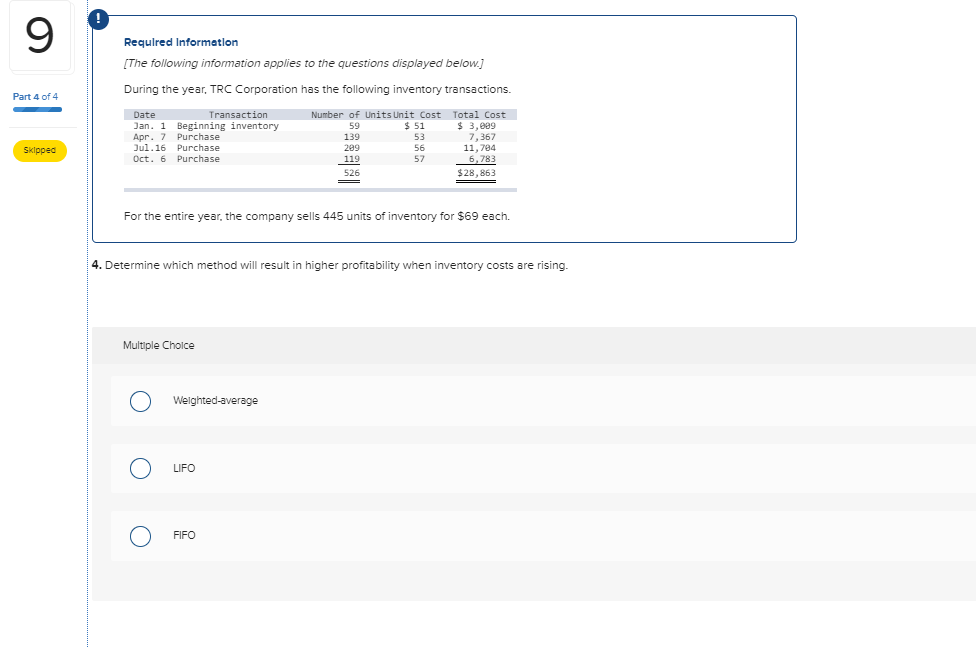Image resolution: width=976 pixels, height=648 pixels.
Task: Click the yellow Skipped badge
Action: click(x=39, y=151)
